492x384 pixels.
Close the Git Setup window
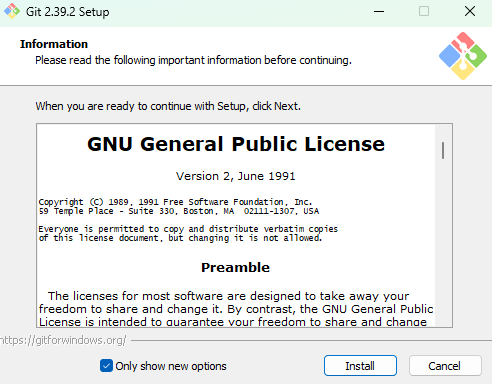click(470, 11)
